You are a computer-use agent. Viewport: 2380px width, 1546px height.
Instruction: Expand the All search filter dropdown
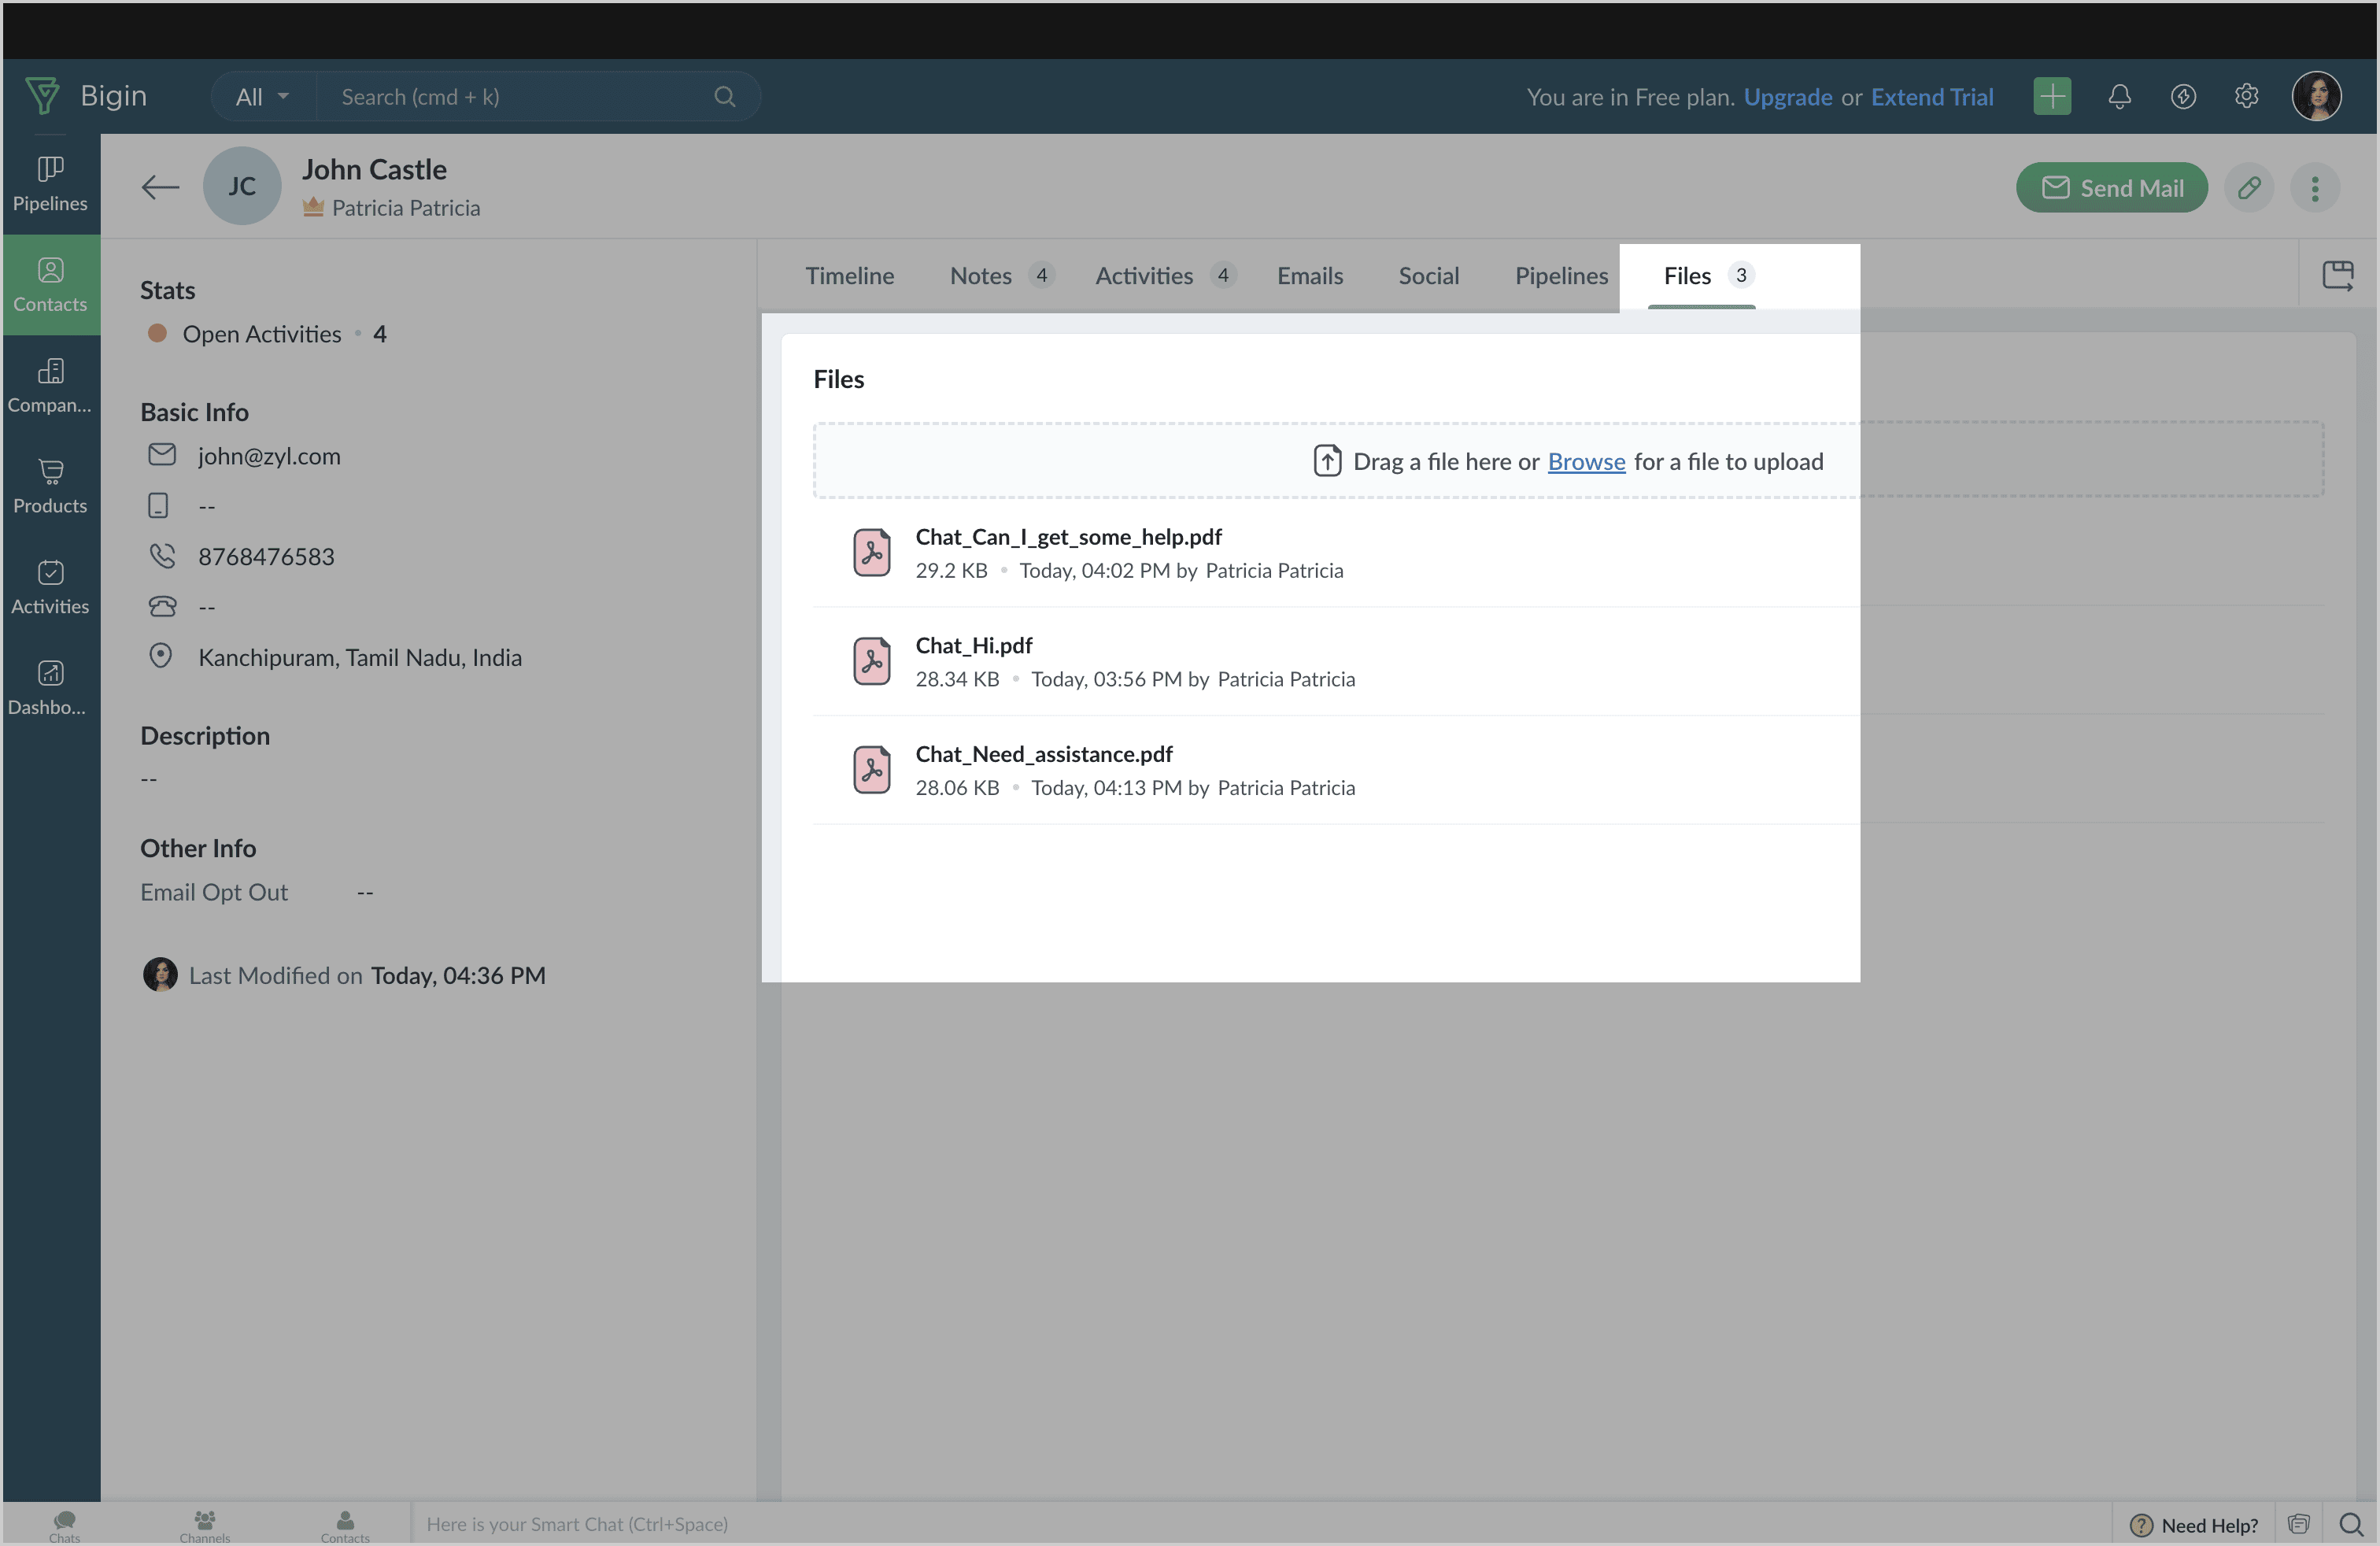262,97
